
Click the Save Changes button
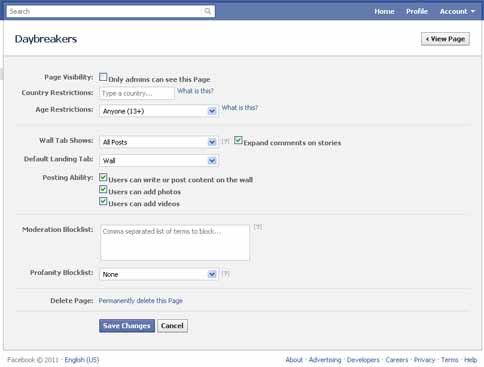coord(127,326)
